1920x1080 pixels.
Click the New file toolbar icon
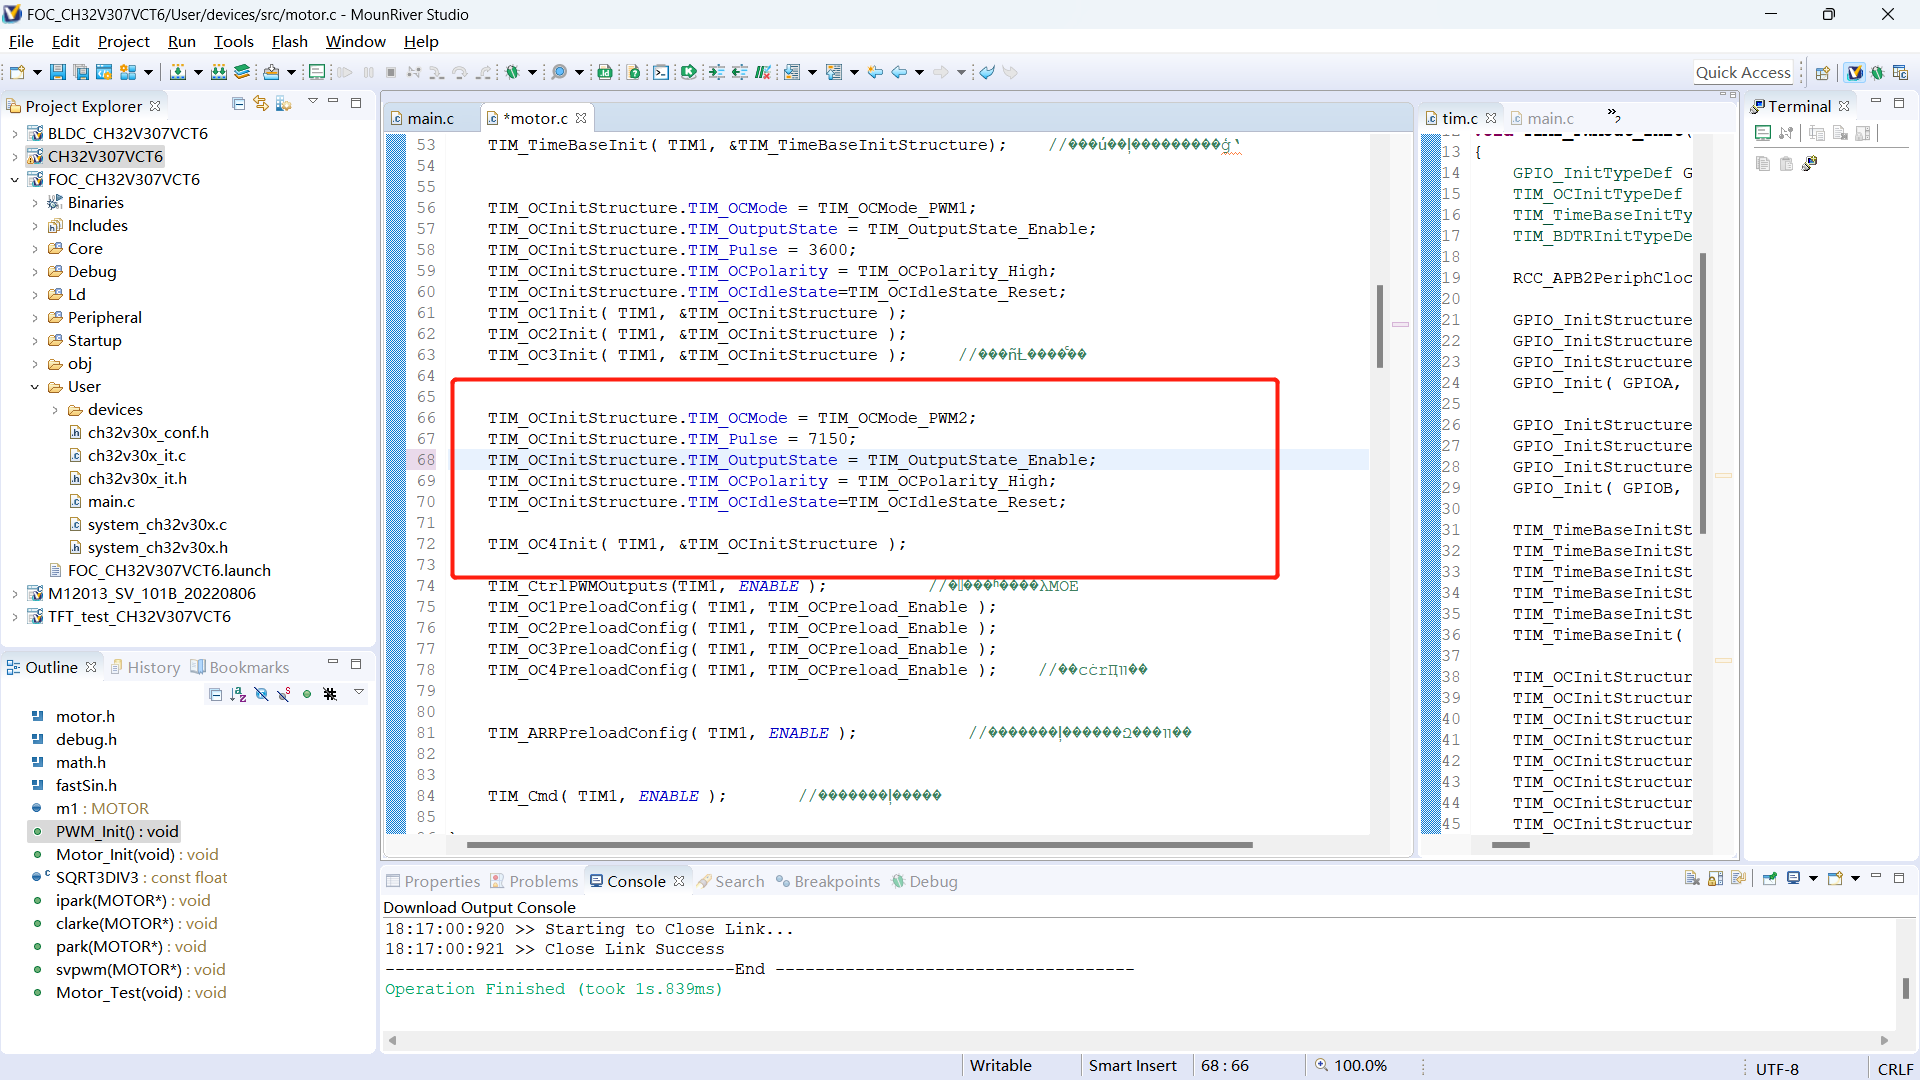[x=17, y=72]
